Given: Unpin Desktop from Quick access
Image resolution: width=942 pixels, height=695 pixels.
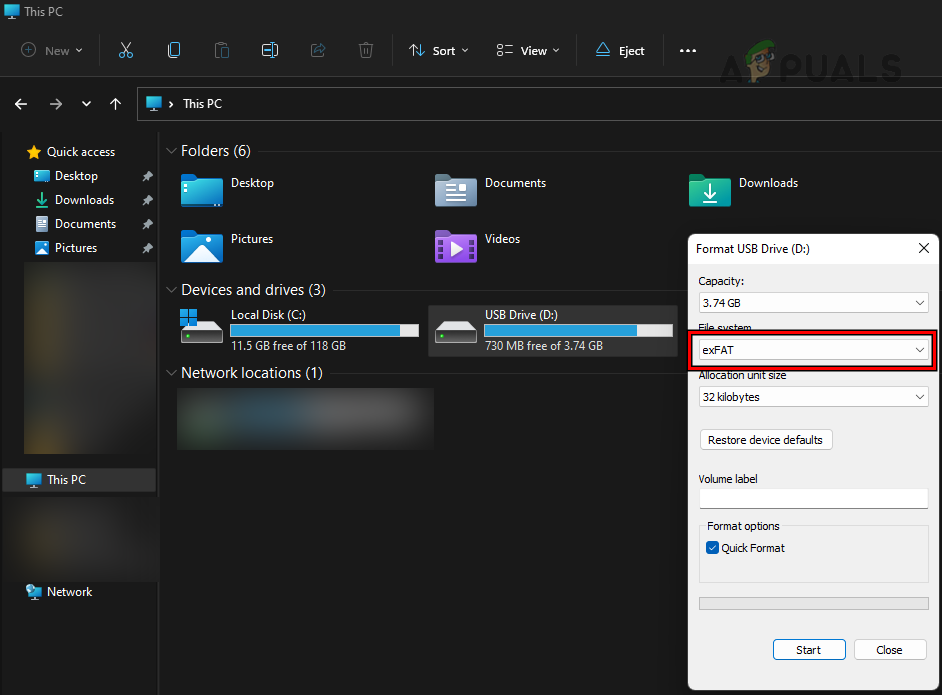Looking at the screenshot, I should (x=146, y=175).
